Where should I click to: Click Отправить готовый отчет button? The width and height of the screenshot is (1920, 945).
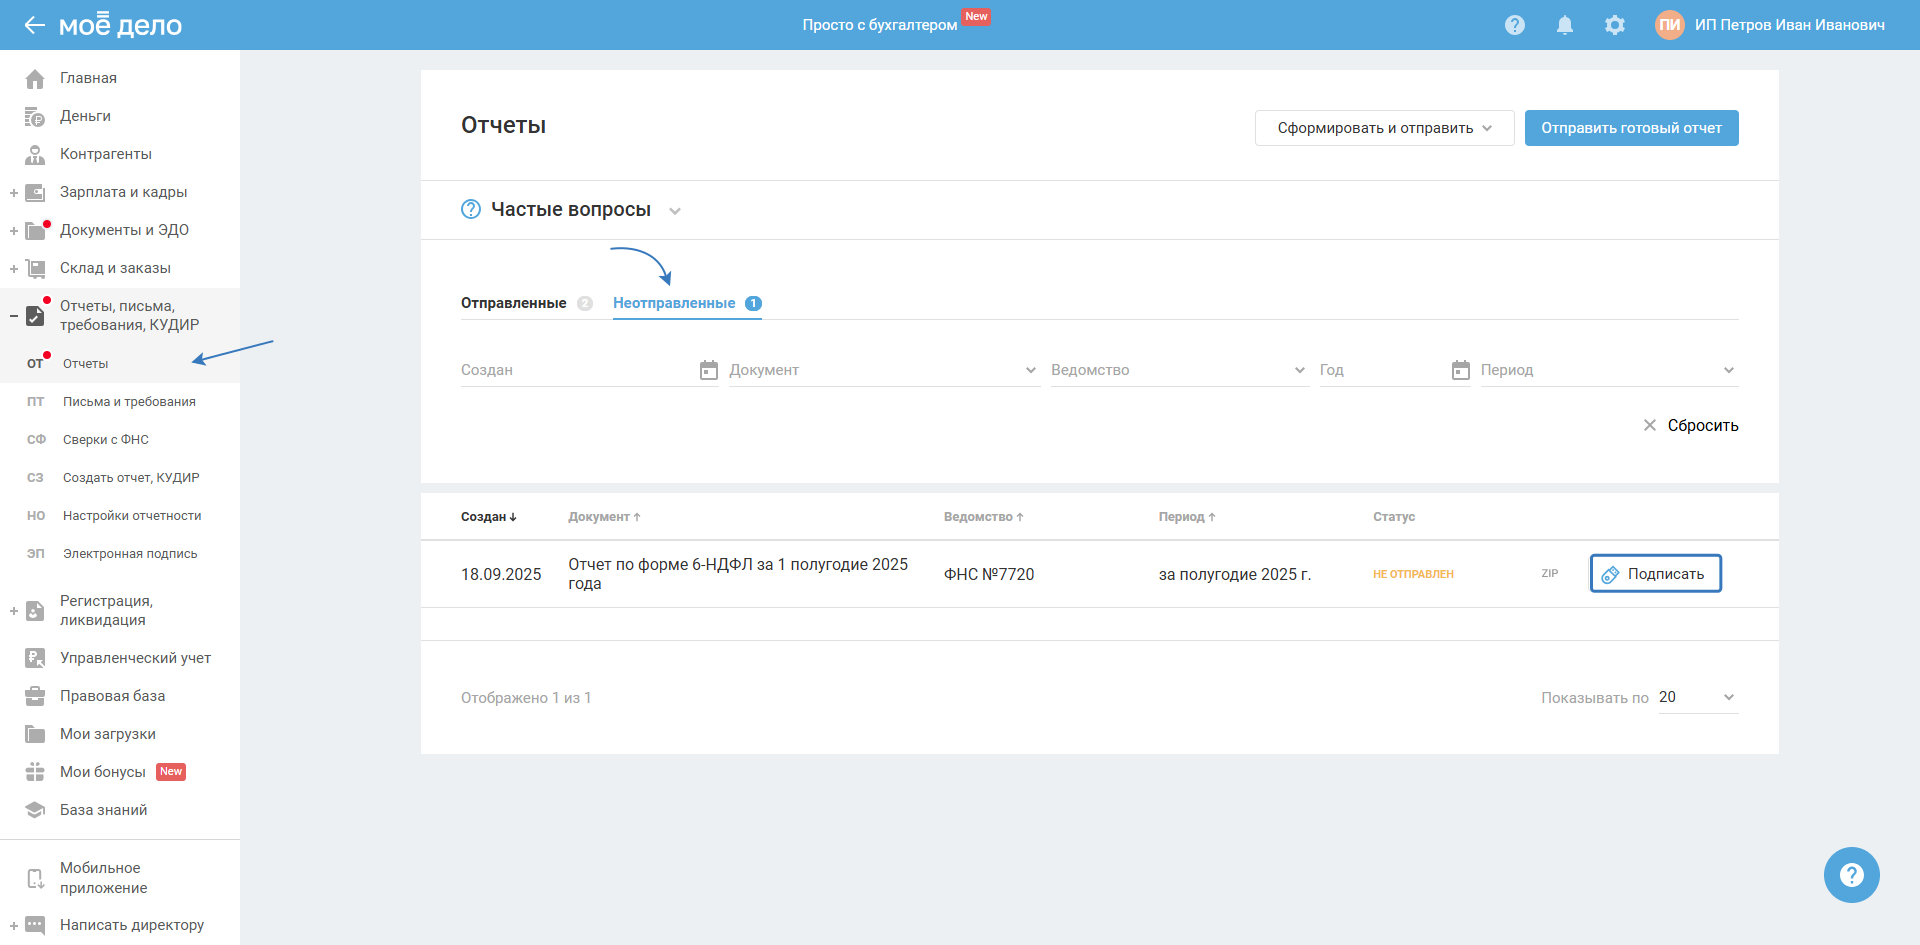click(1631, 128)
